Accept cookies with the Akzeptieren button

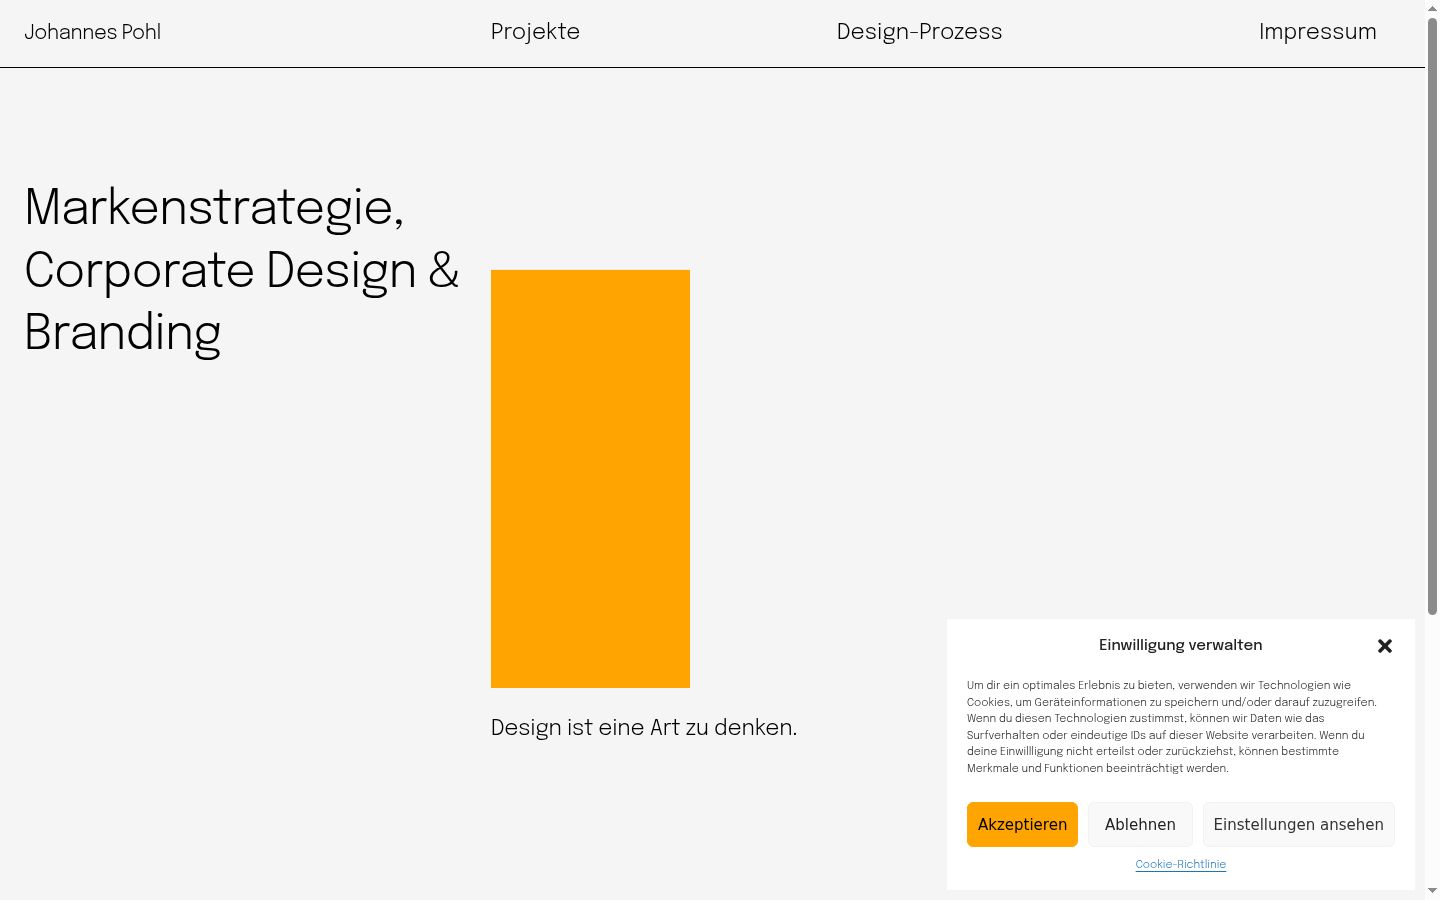pyautogui.click(x=1022, y=824)
